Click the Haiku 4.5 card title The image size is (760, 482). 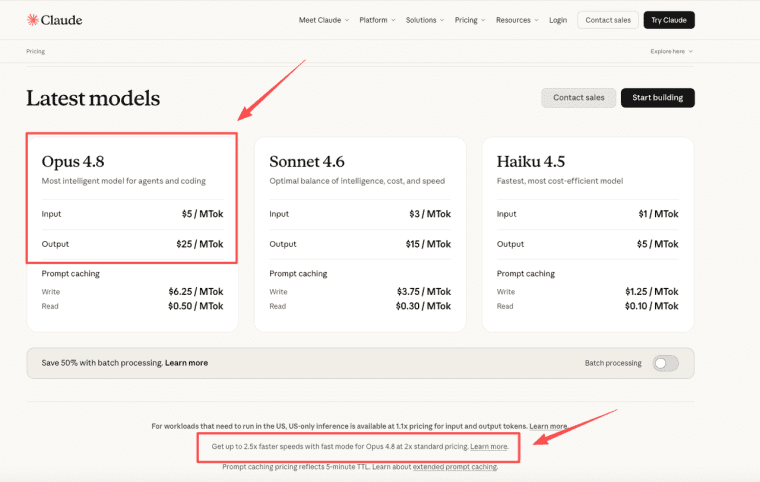[531, 161]
